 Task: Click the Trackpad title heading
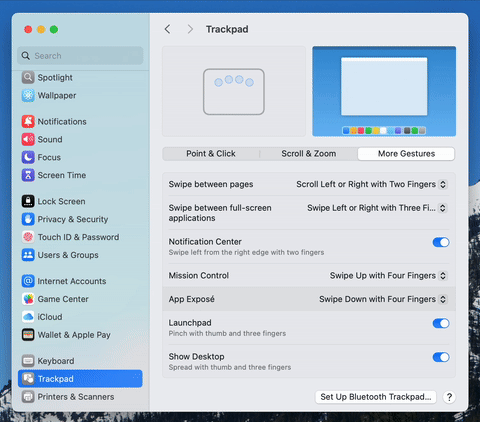coord(227,29)
